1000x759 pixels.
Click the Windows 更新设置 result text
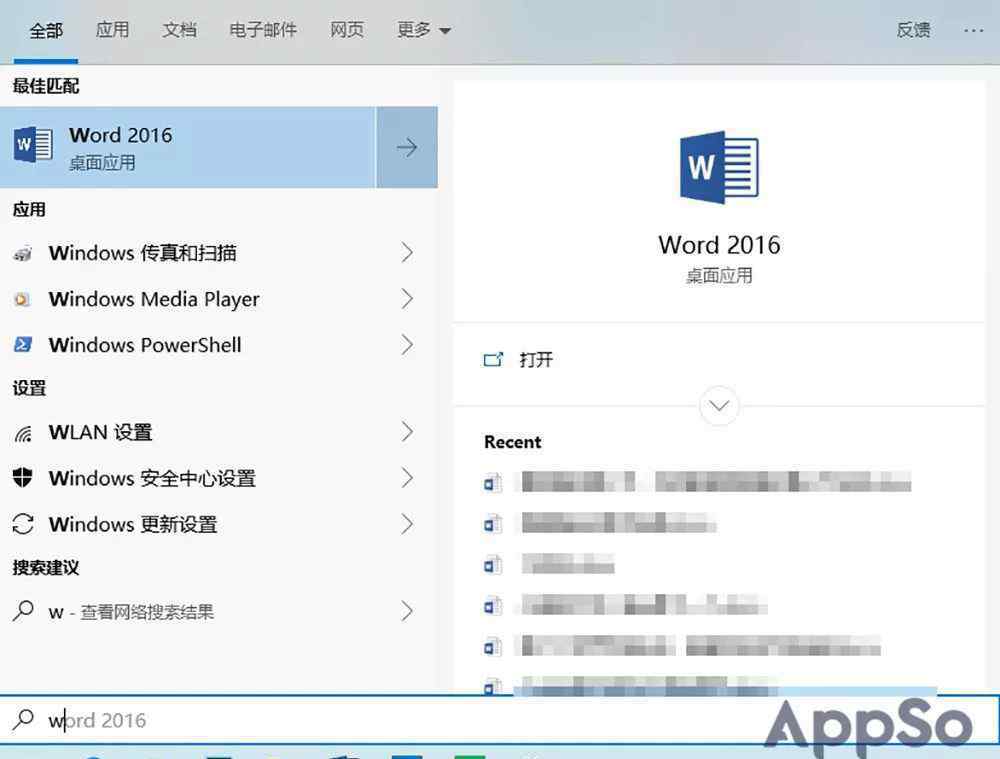133,524
